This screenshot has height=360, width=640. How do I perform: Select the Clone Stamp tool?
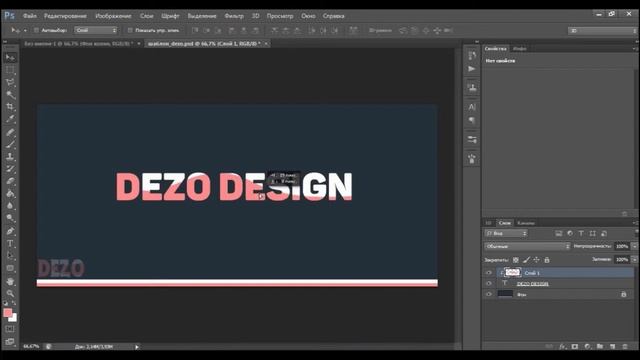coord(10,156)
